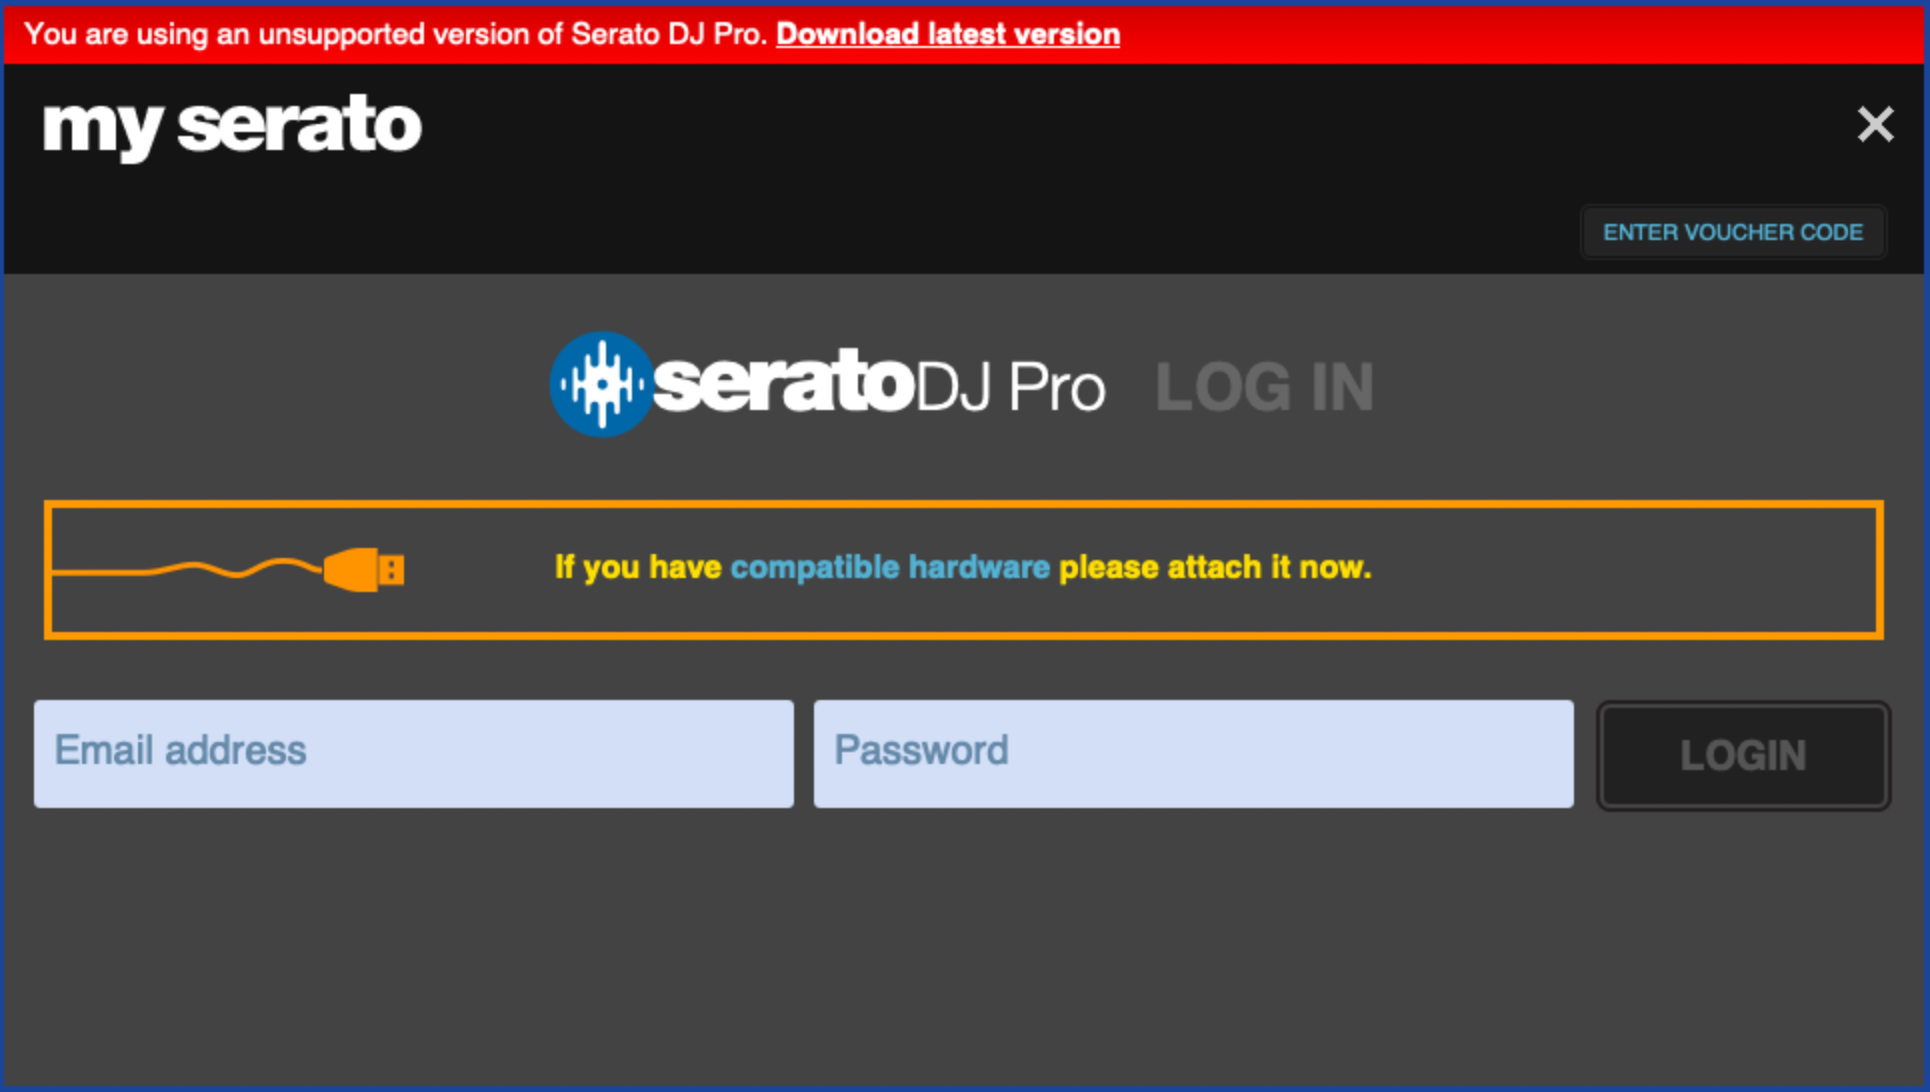Viewport: 1930px width, 1092px height.
Task: Open the compatible hardware link
Action: click(x=890, y=567)
